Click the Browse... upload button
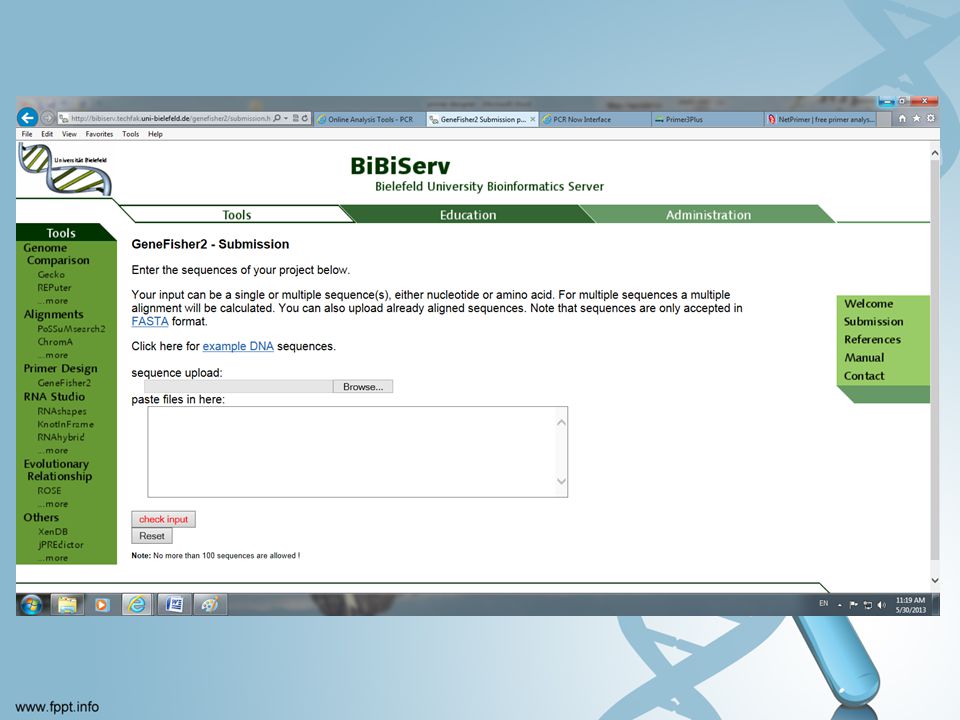 362,387
